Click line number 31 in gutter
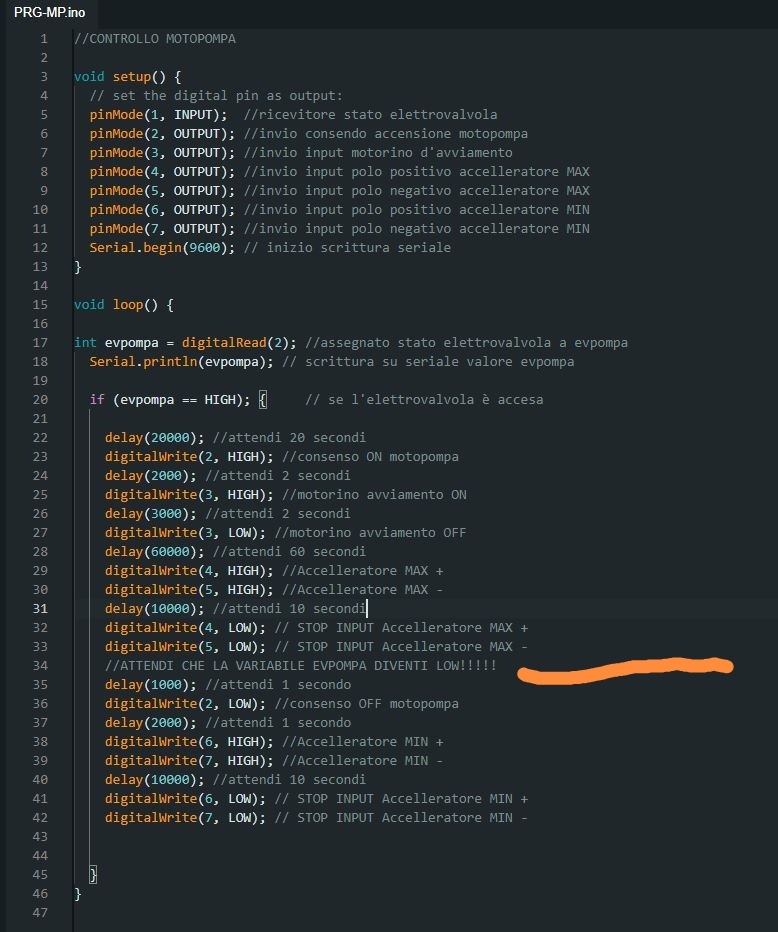 click(x=40, y=609)
